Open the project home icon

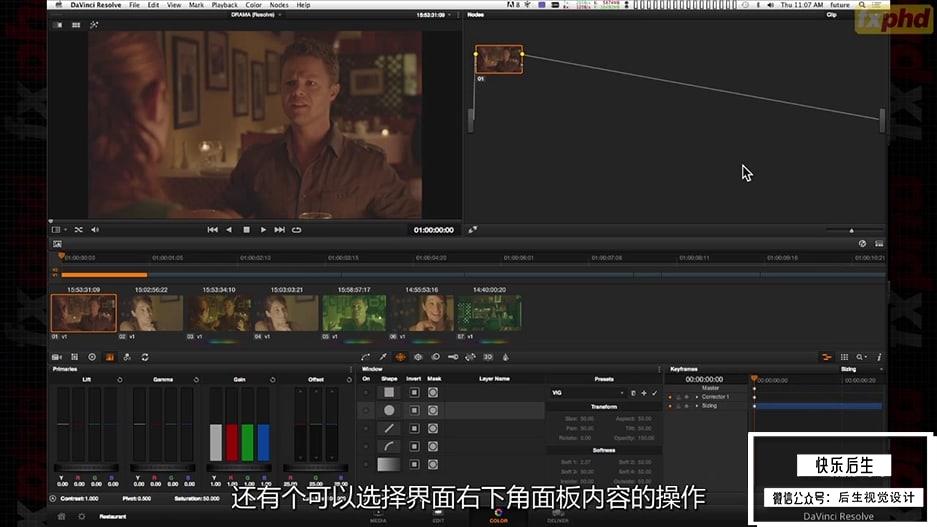[x=61, y=516]
